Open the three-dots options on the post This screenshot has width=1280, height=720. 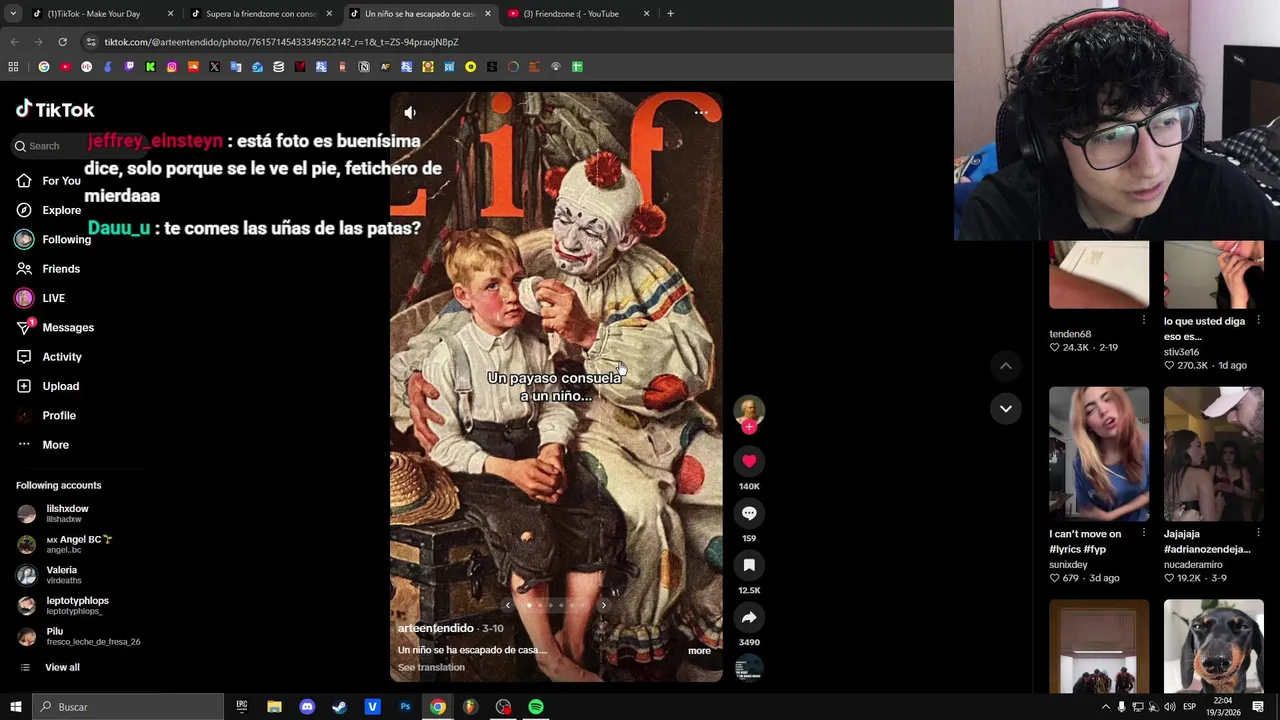pyautogui.click(x=701, y=113)
